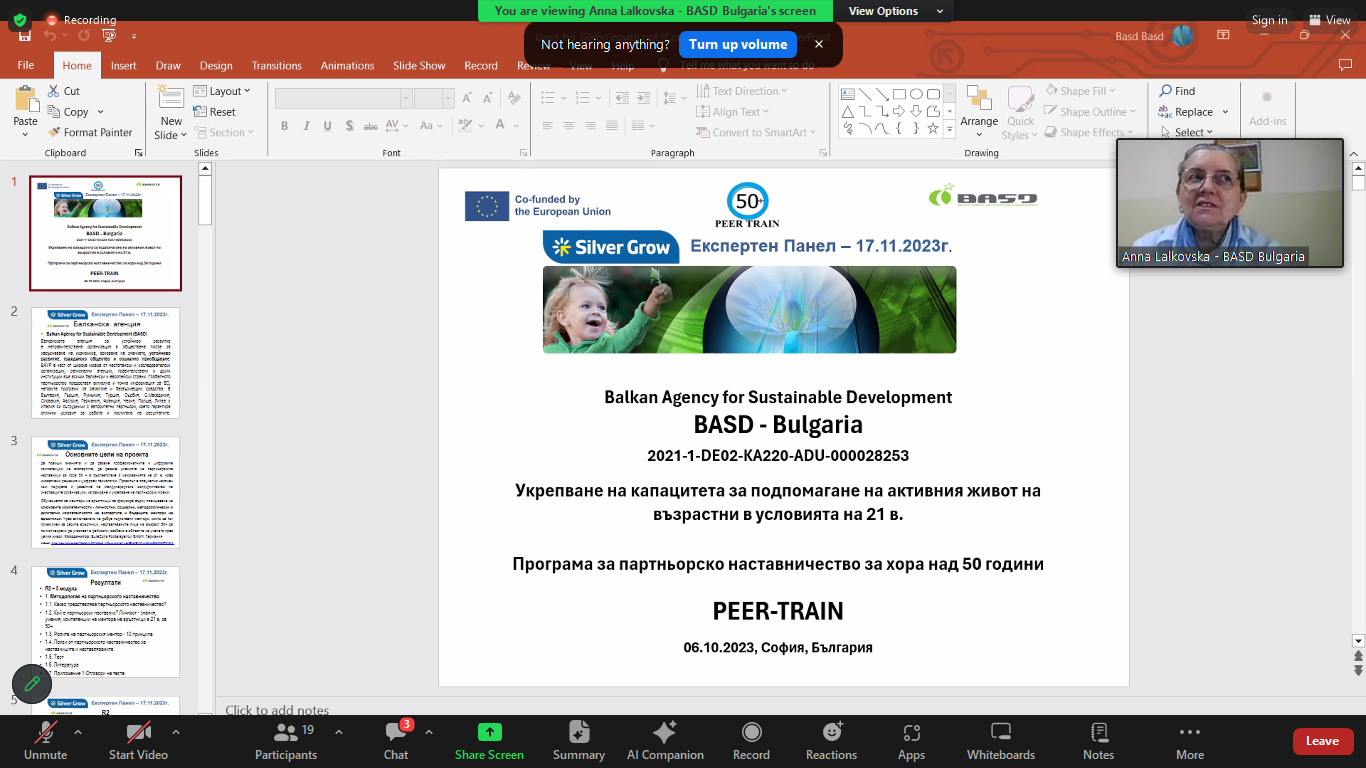The image size is (1366, 768).
Task: Insert a New Slide
Action: tap(171, 112)
